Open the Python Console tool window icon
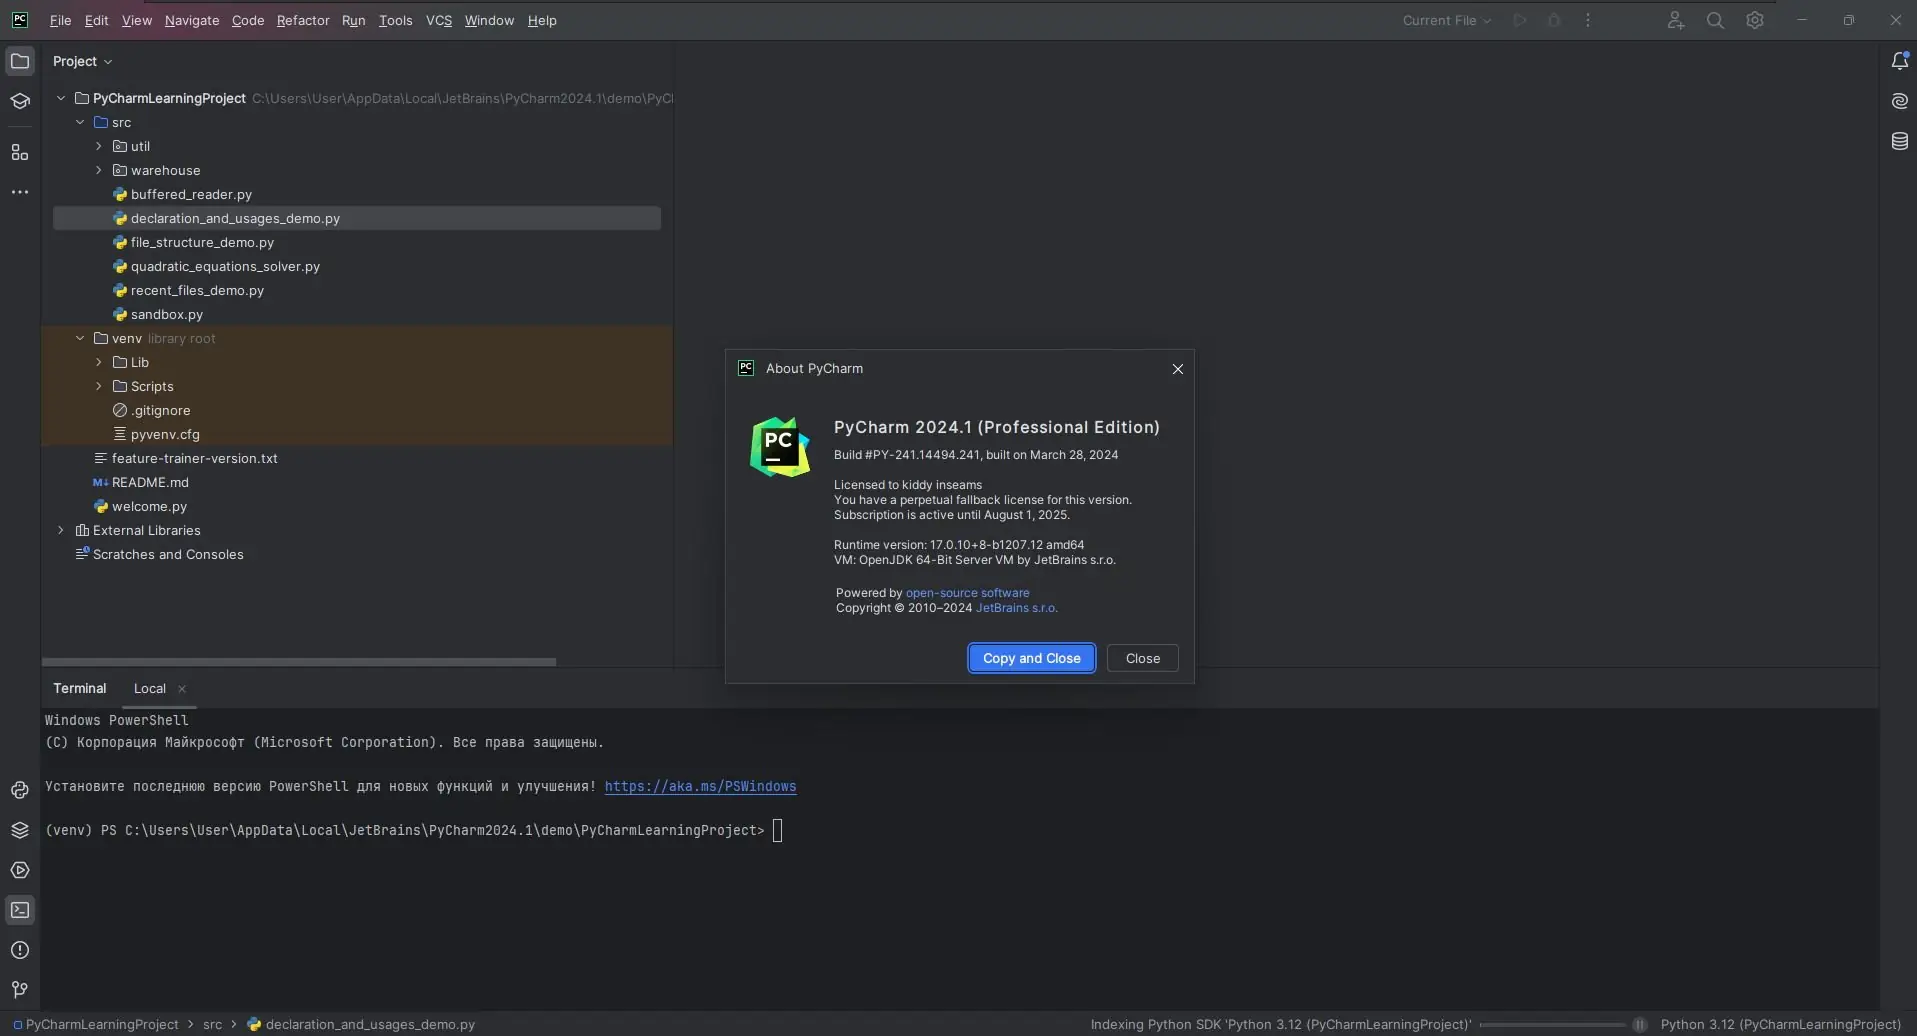The height and width of the screenshot is (1036, 1917). click(x=20, y=790)
